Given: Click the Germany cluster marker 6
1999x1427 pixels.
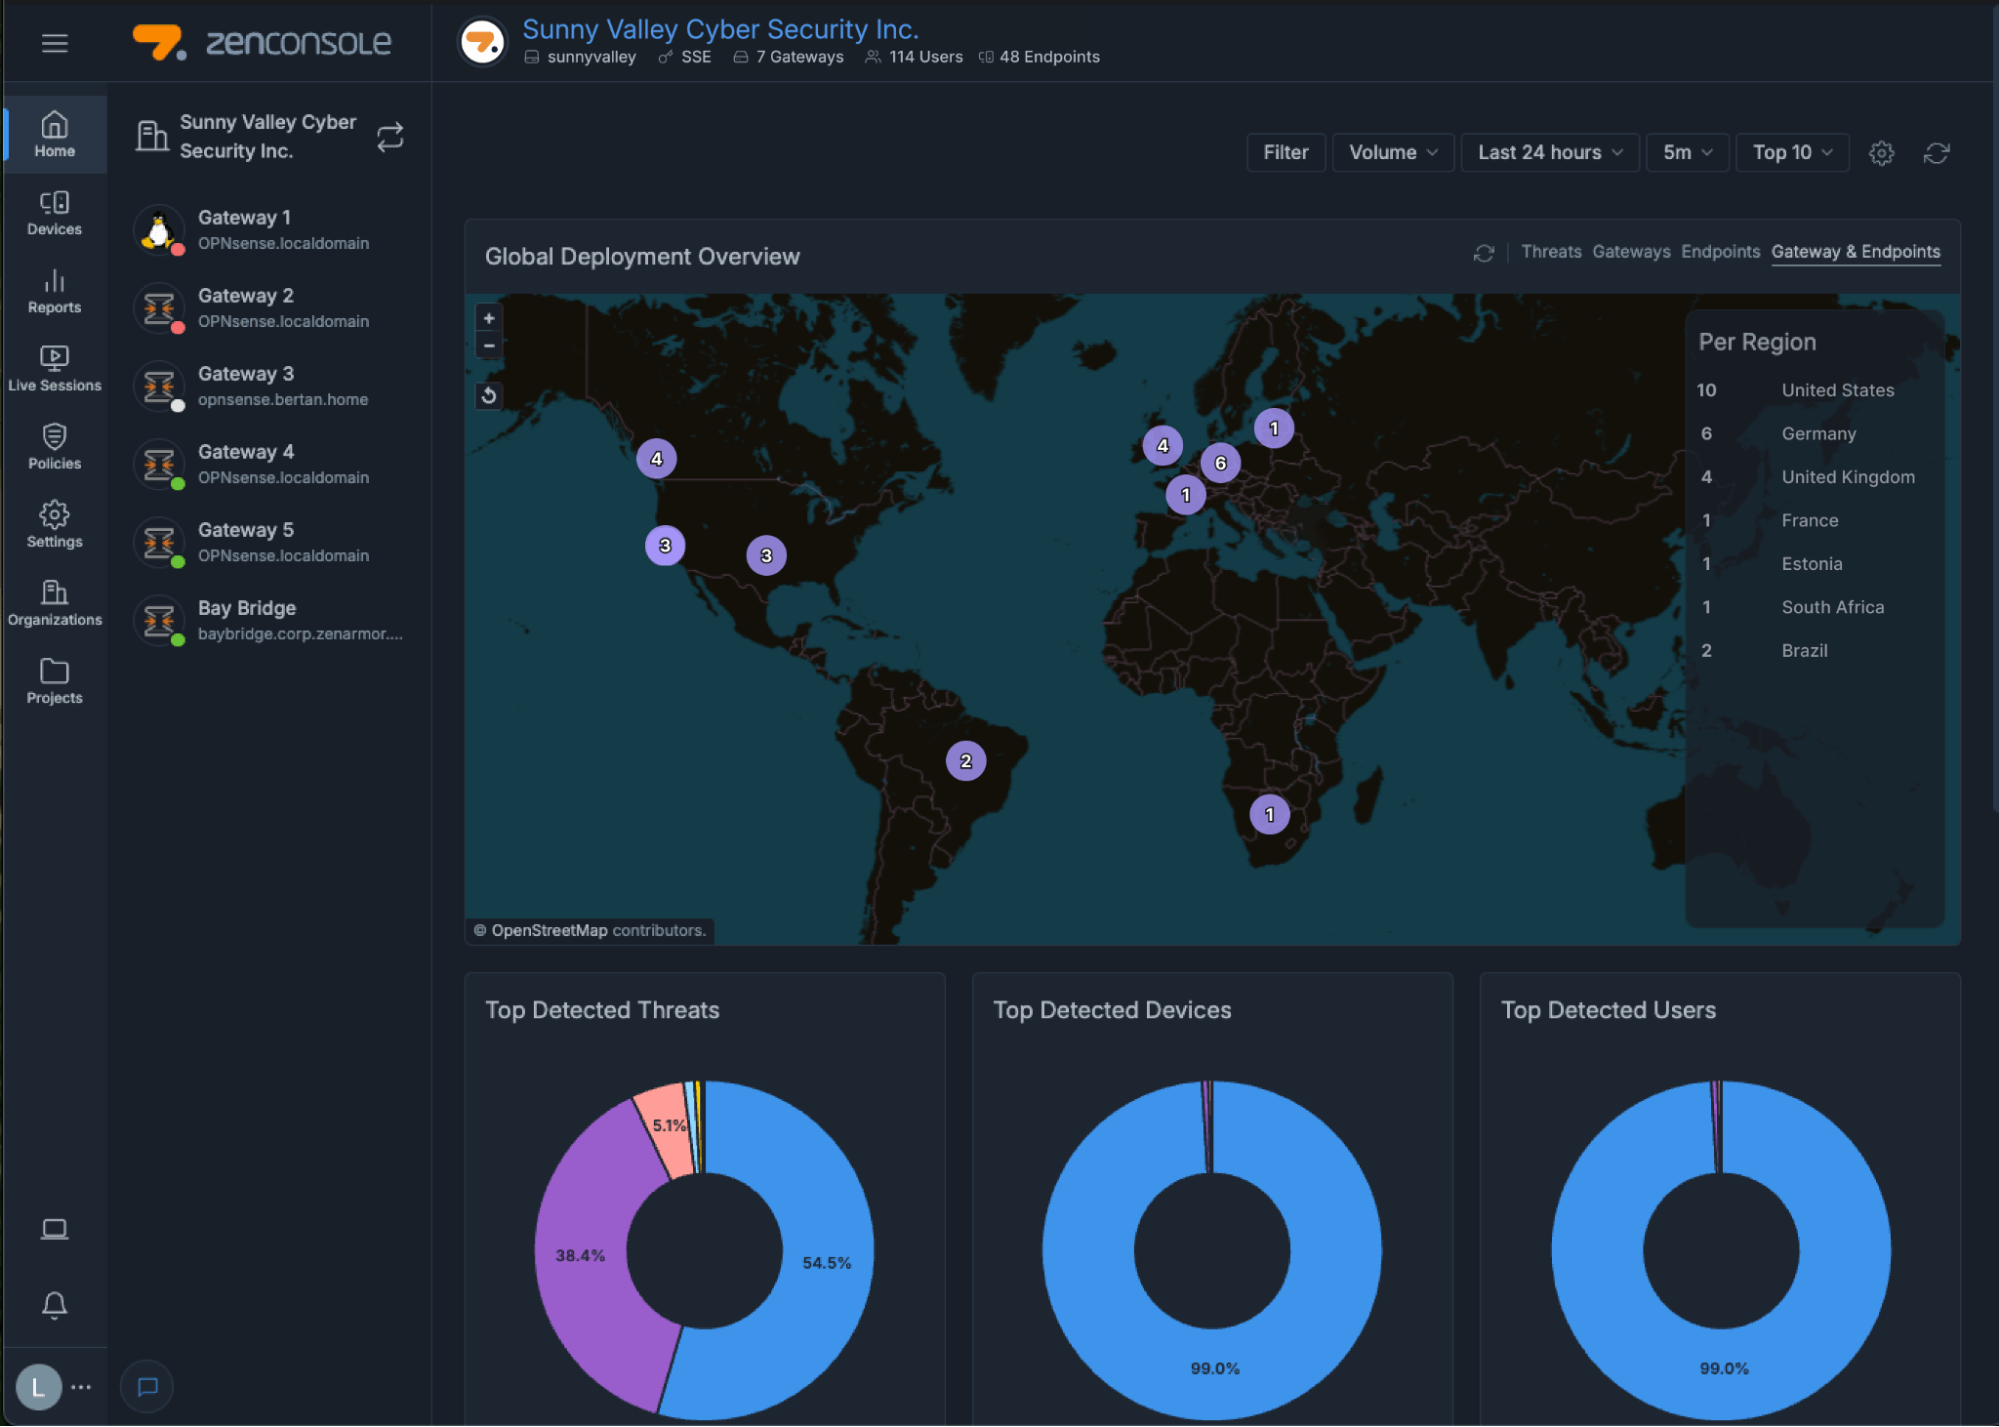Looking at the screenshot, I should [1220, 463].
